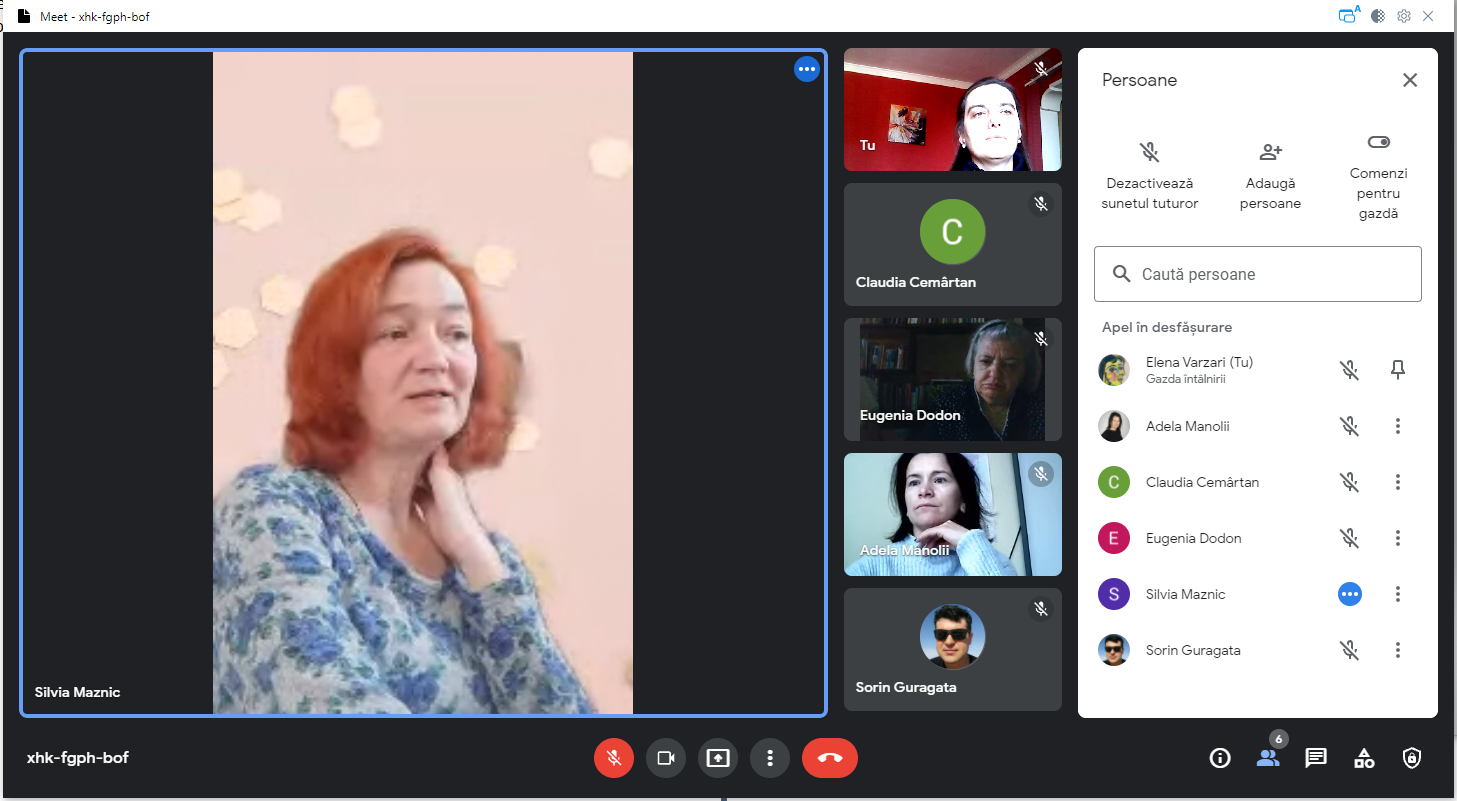Expand options for Sorin Guragata
The width and height of the screenshot is (1457, 801).
click(1398, 650)
